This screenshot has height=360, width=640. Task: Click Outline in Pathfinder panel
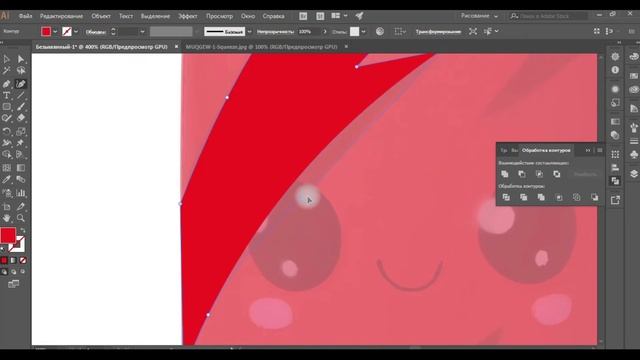tap(577, 198)
